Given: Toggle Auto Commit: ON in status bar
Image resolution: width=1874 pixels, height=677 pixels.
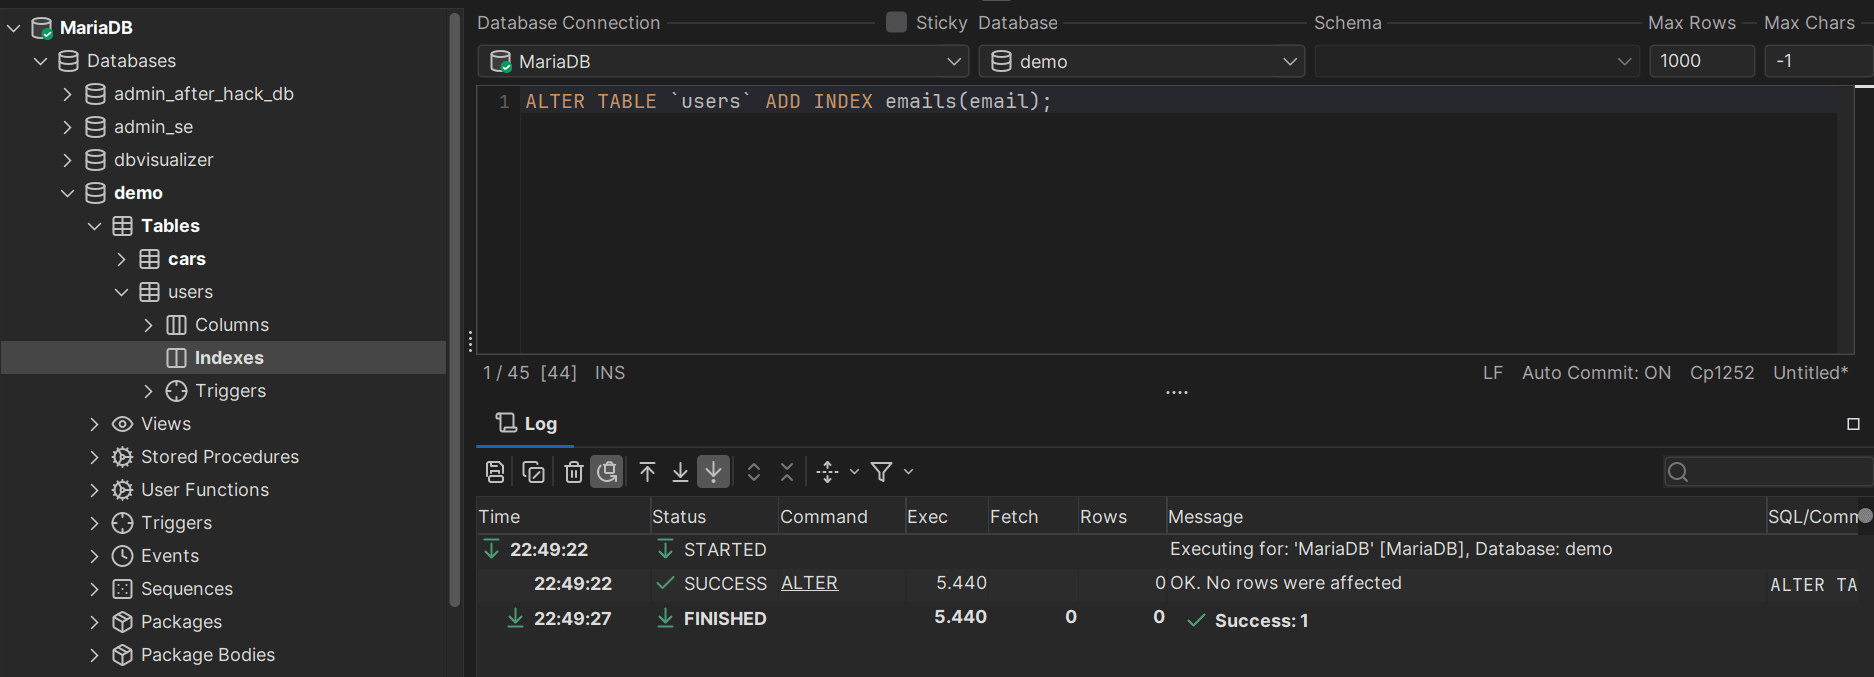Looking at the screenshot, I should coord(1596,373).
